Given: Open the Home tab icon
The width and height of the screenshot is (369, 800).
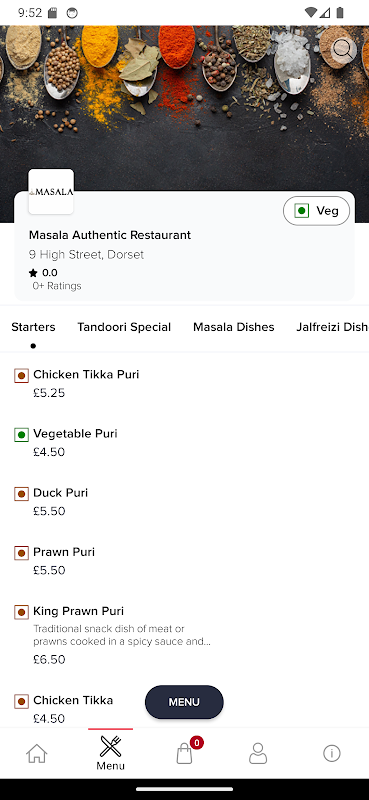Looking at the screenshot, I should [x=37, y=753].
